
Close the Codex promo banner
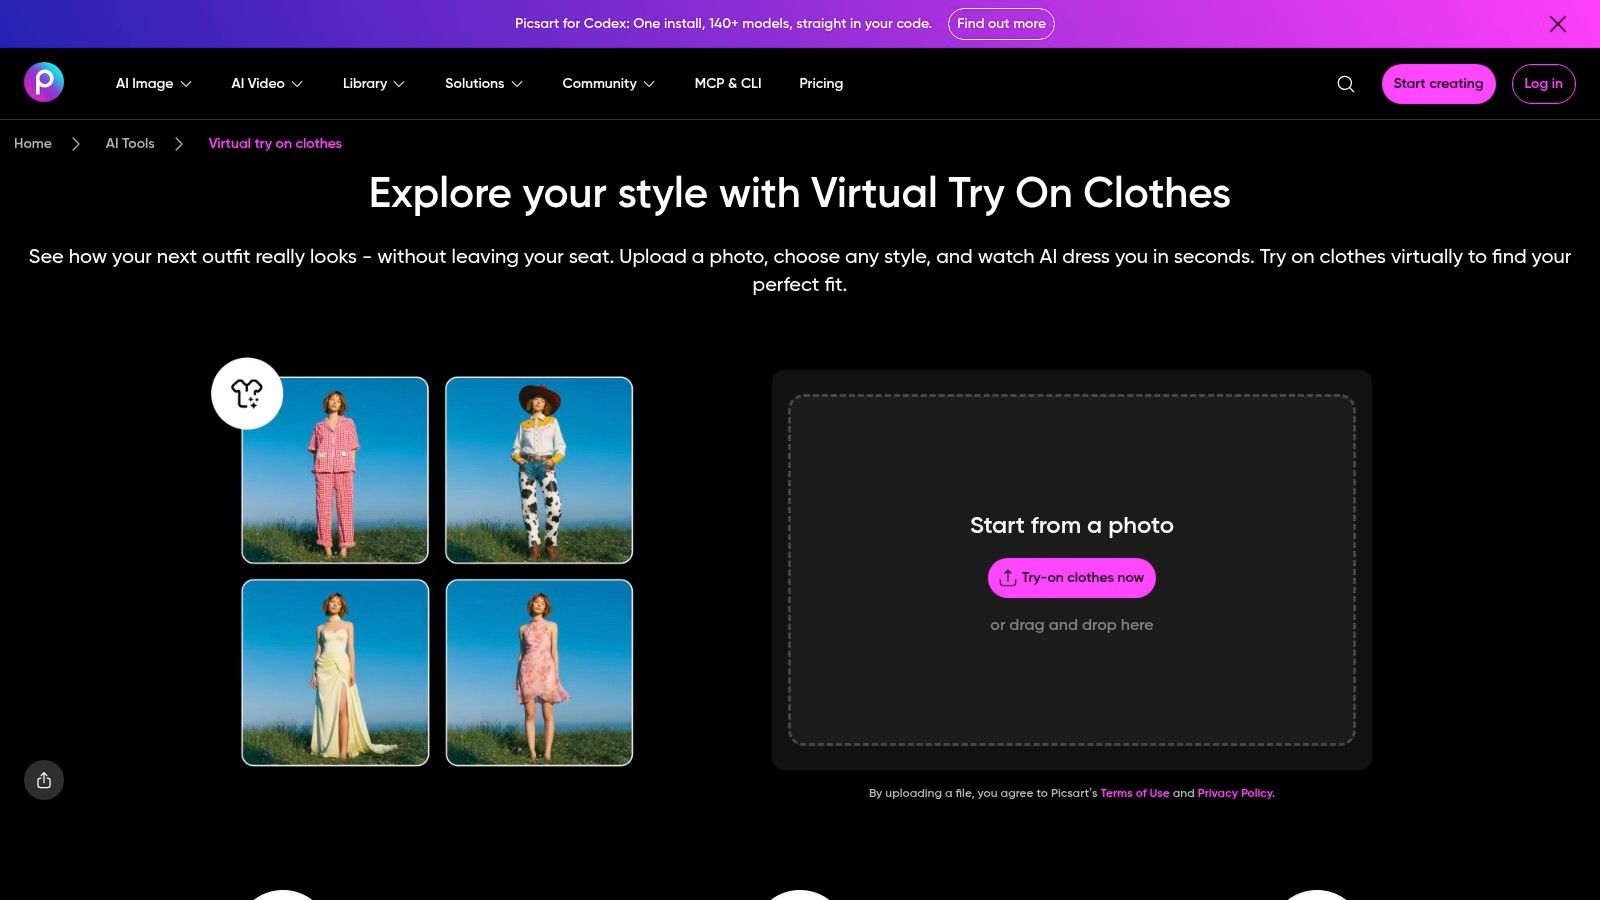point(1558,24)
